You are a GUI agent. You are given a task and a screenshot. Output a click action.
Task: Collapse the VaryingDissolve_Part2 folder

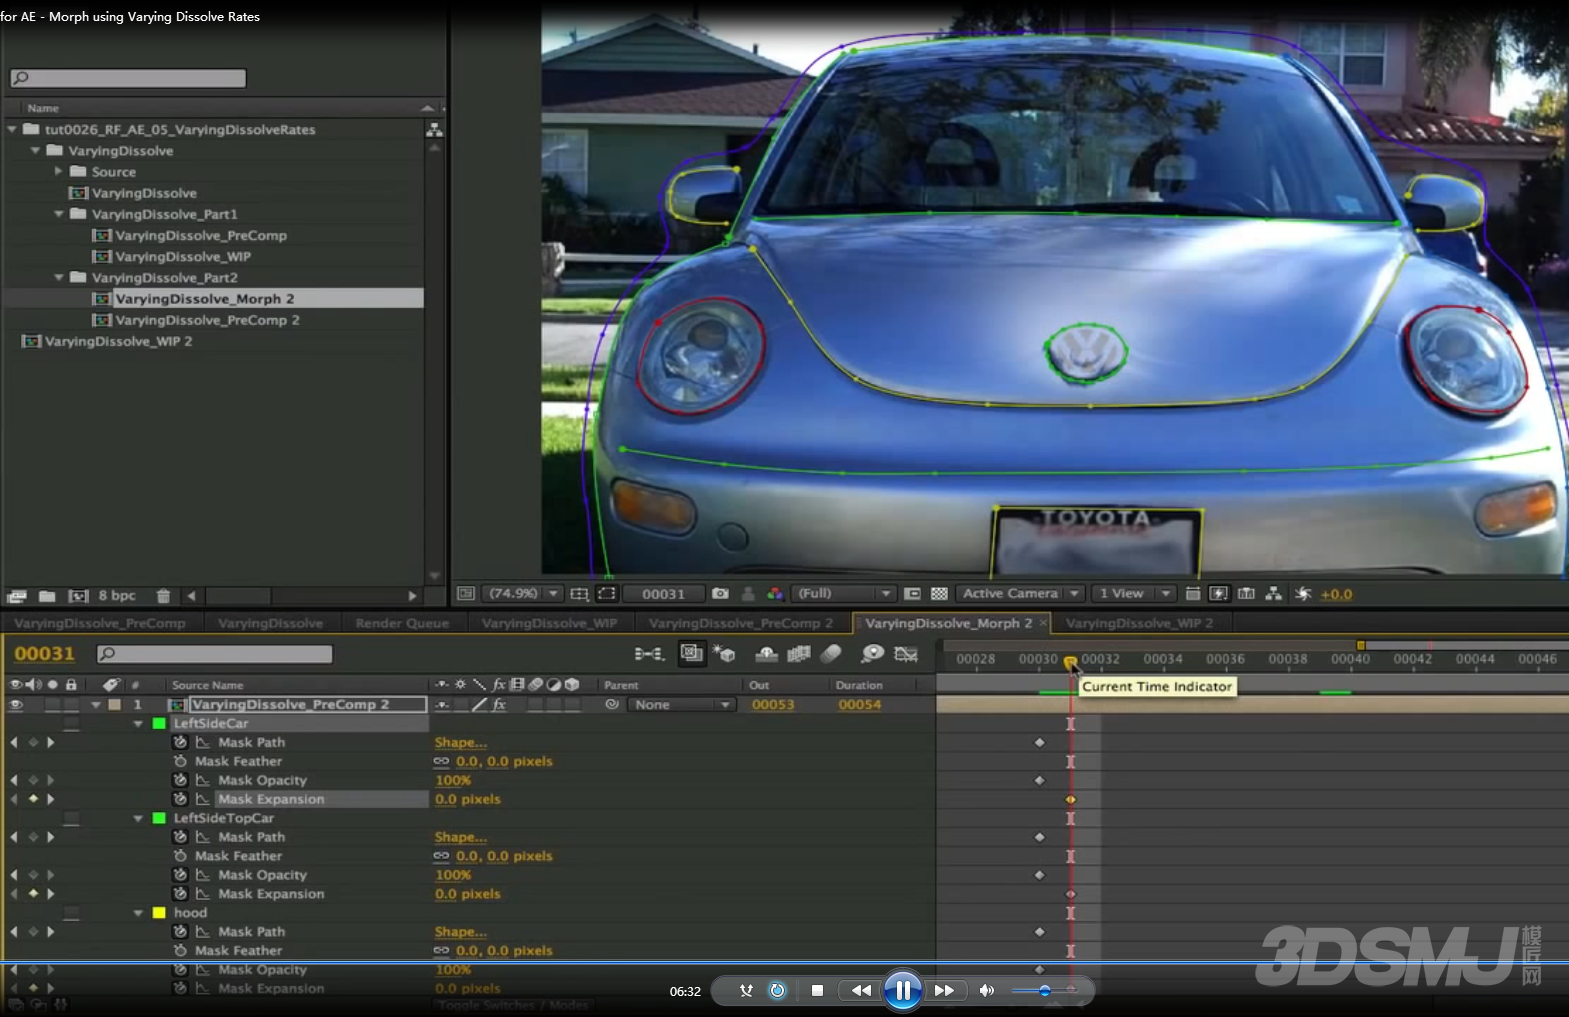click(58, 277)
